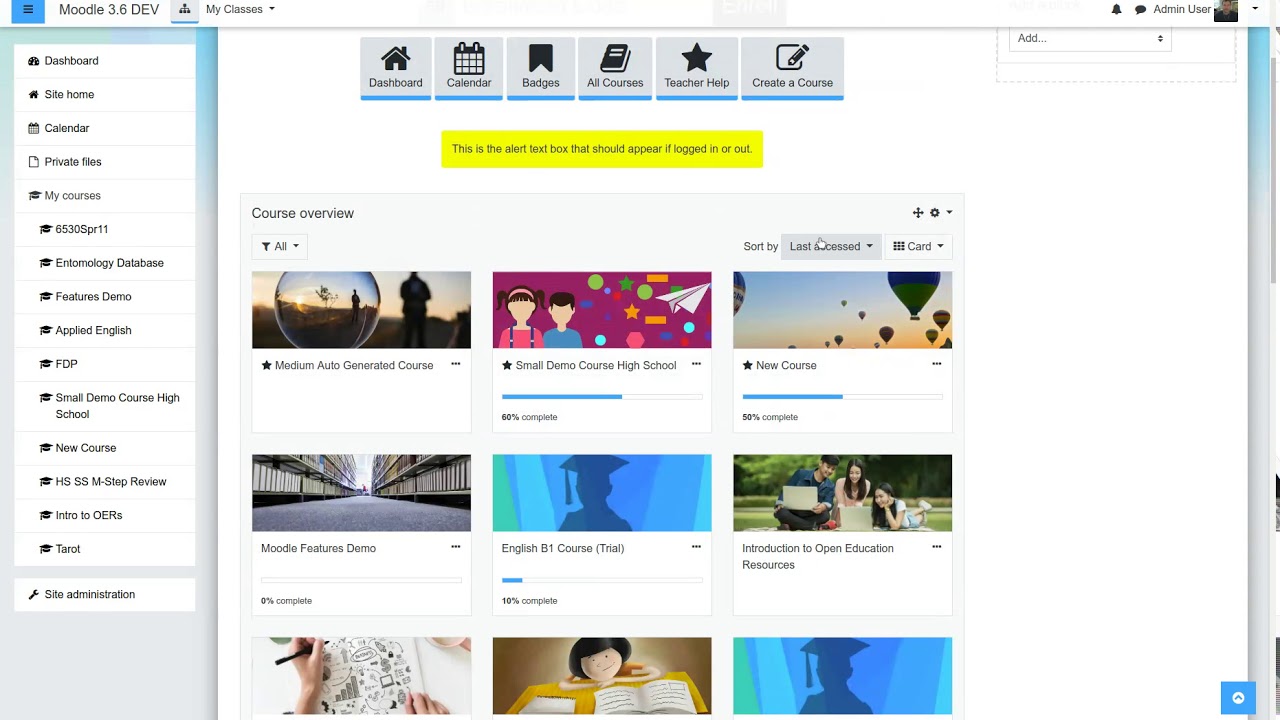Screen dimensions: 1280x720
Task: Click the All Courses book tile
Action: (615, 68)
